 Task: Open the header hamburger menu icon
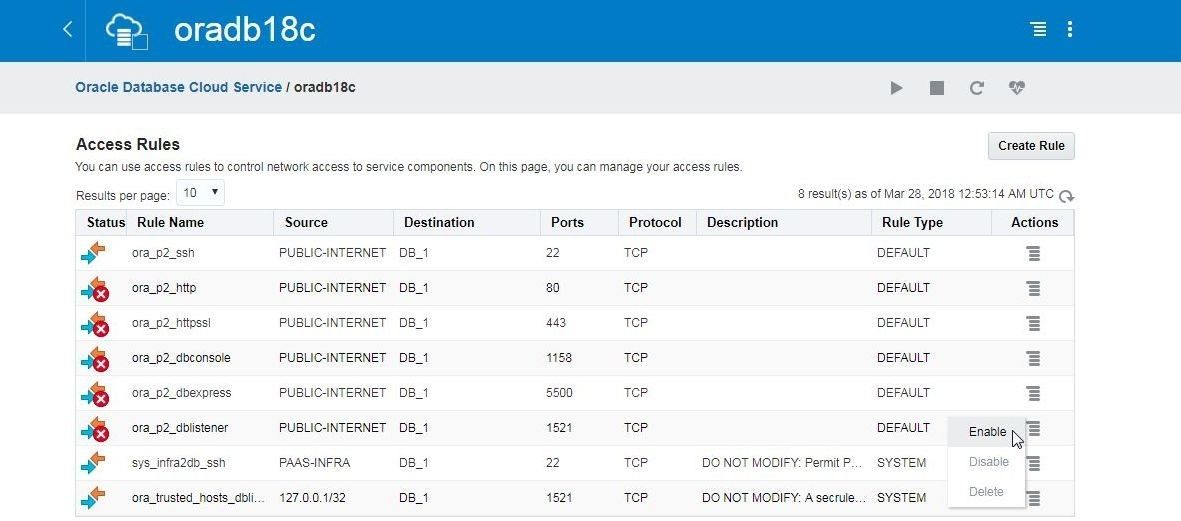(x=1039, y=29)
